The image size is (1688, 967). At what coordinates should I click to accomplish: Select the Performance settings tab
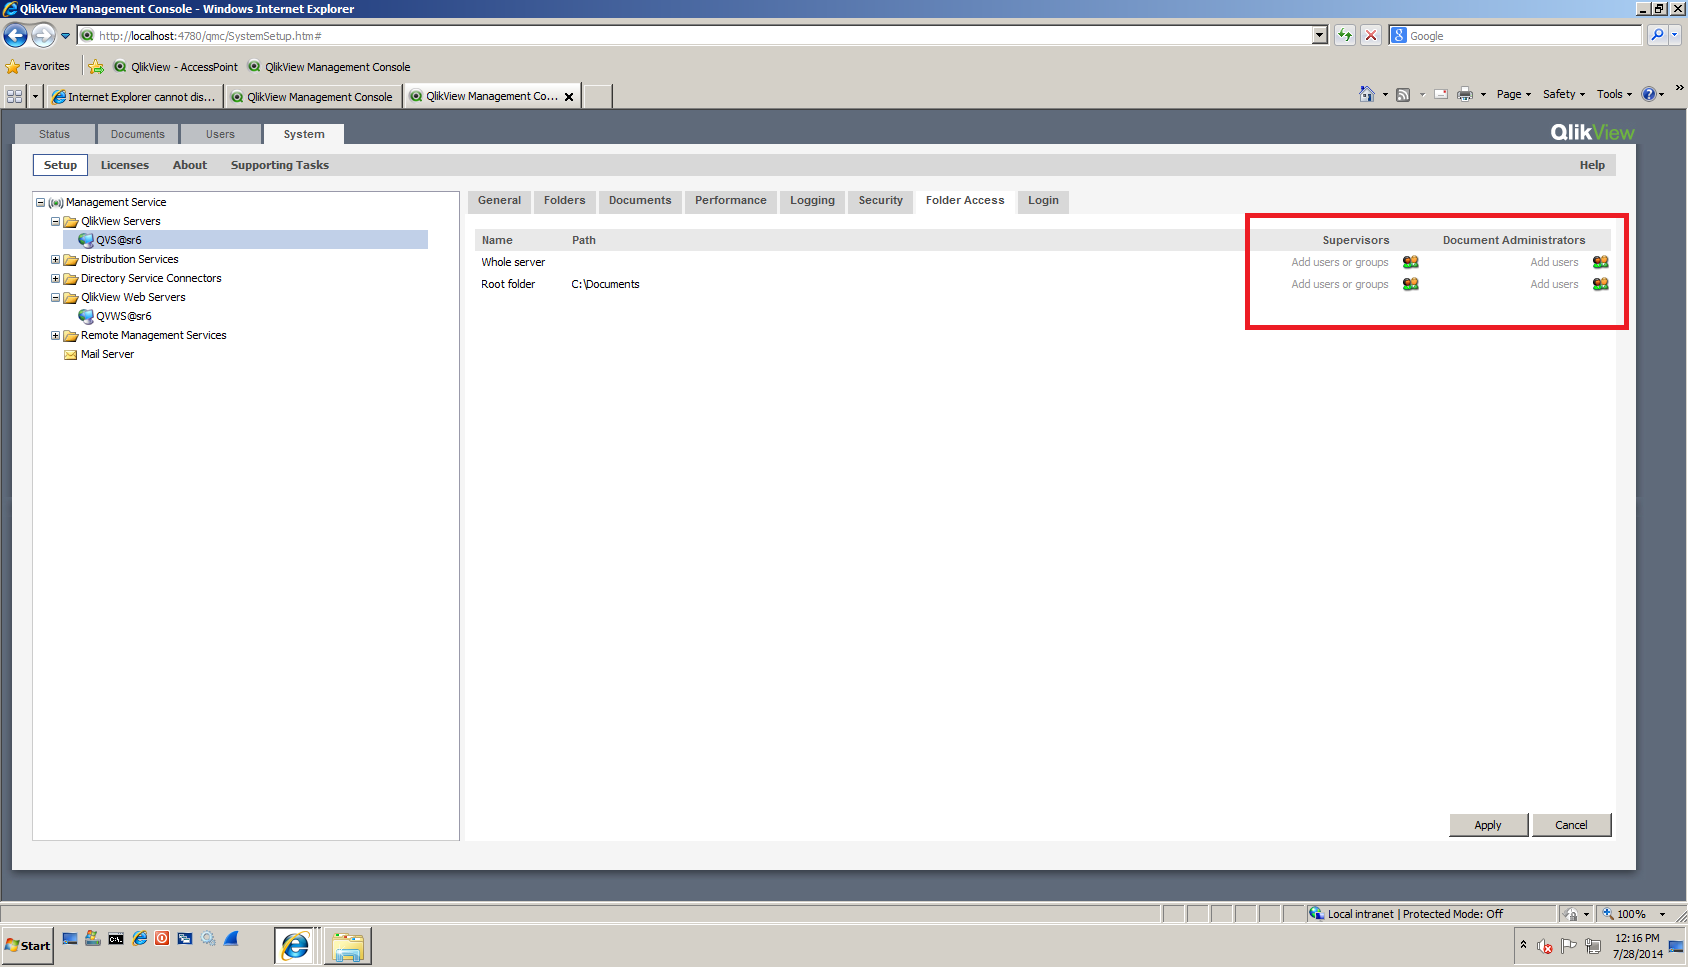point(731,201)
